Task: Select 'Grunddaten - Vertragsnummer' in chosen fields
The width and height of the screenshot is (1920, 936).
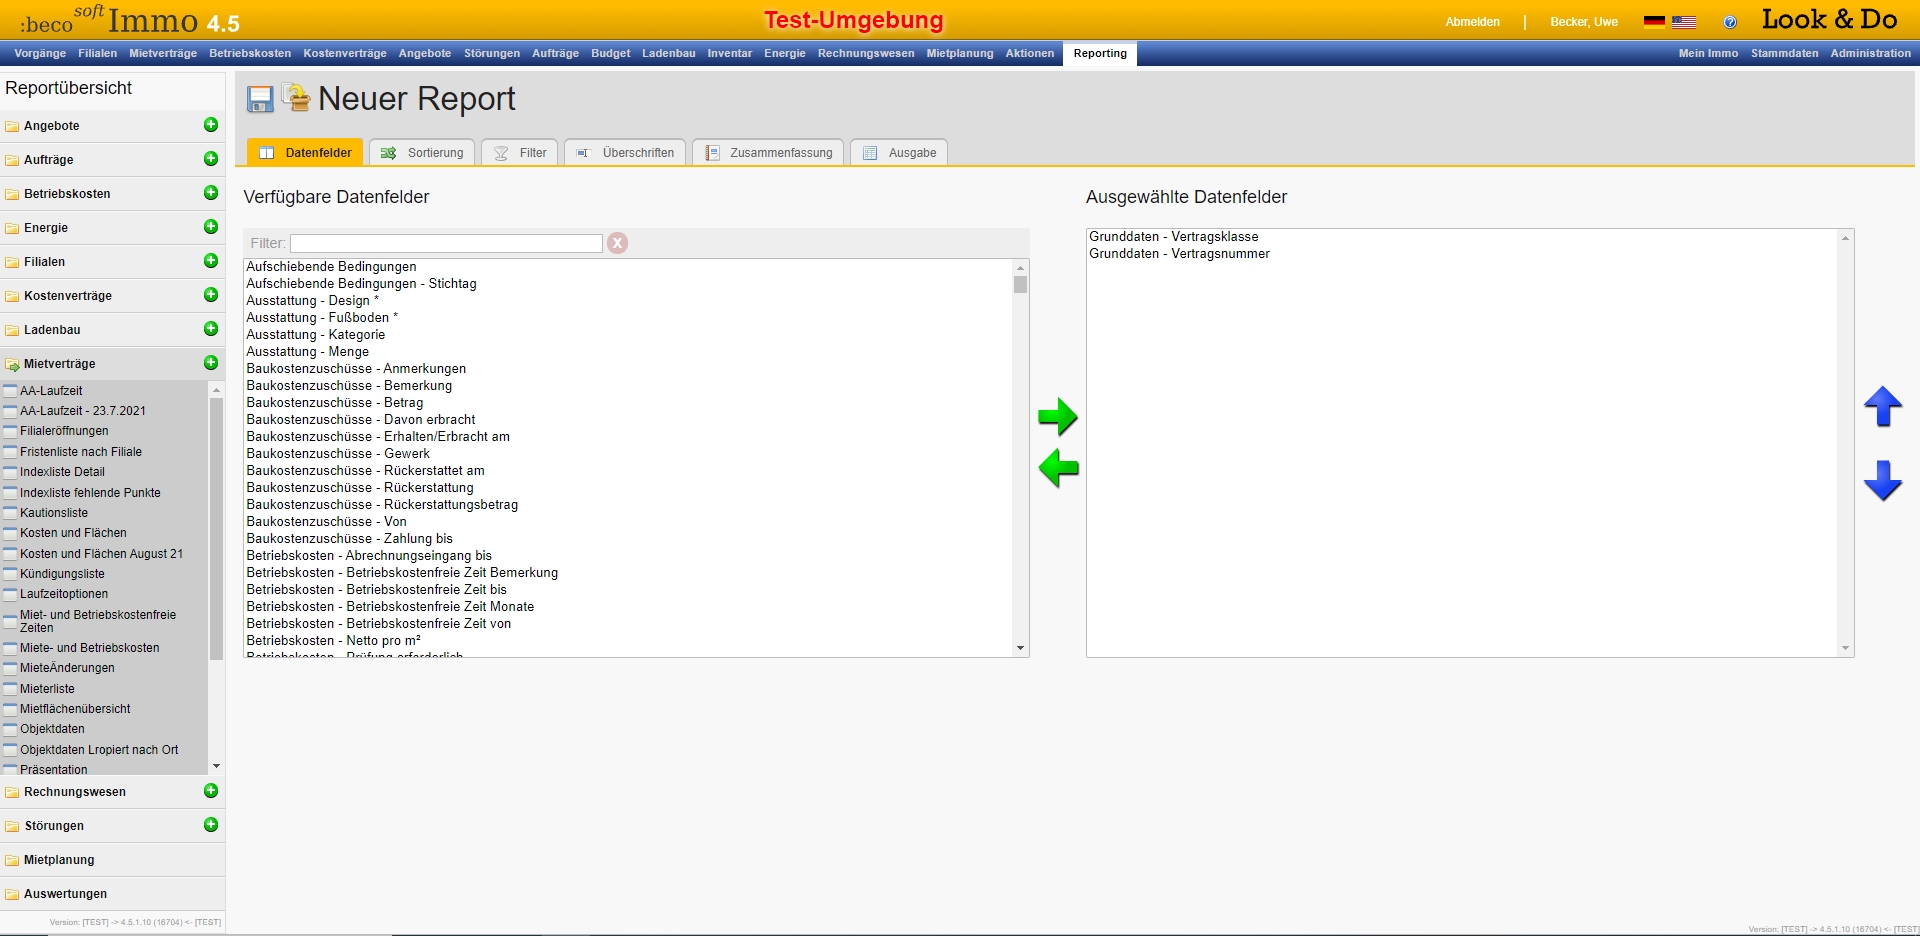Action: coord(1180,254)
